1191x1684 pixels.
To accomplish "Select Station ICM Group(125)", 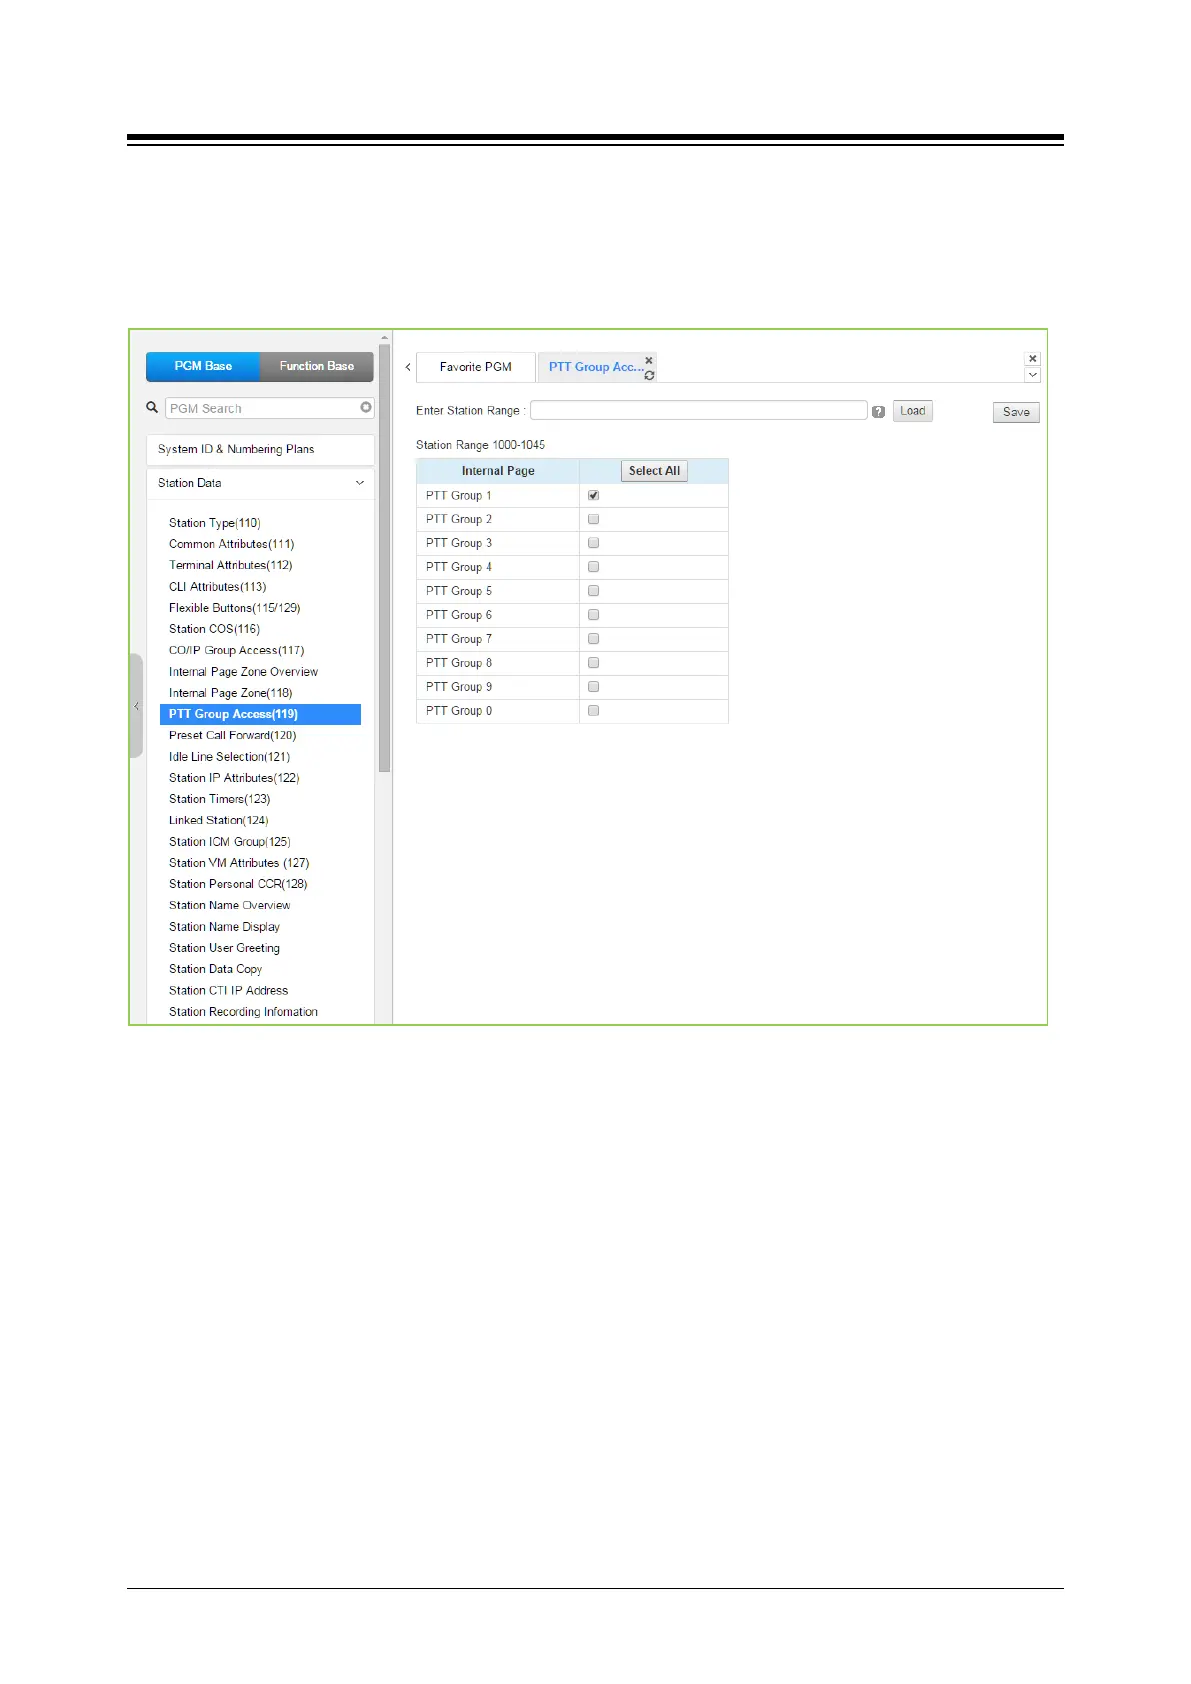I will [230, 842].
